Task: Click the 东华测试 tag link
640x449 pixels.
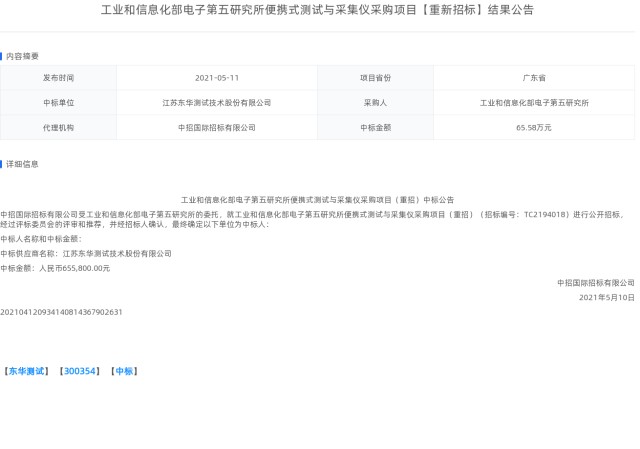Action: (x=27, y=371)
